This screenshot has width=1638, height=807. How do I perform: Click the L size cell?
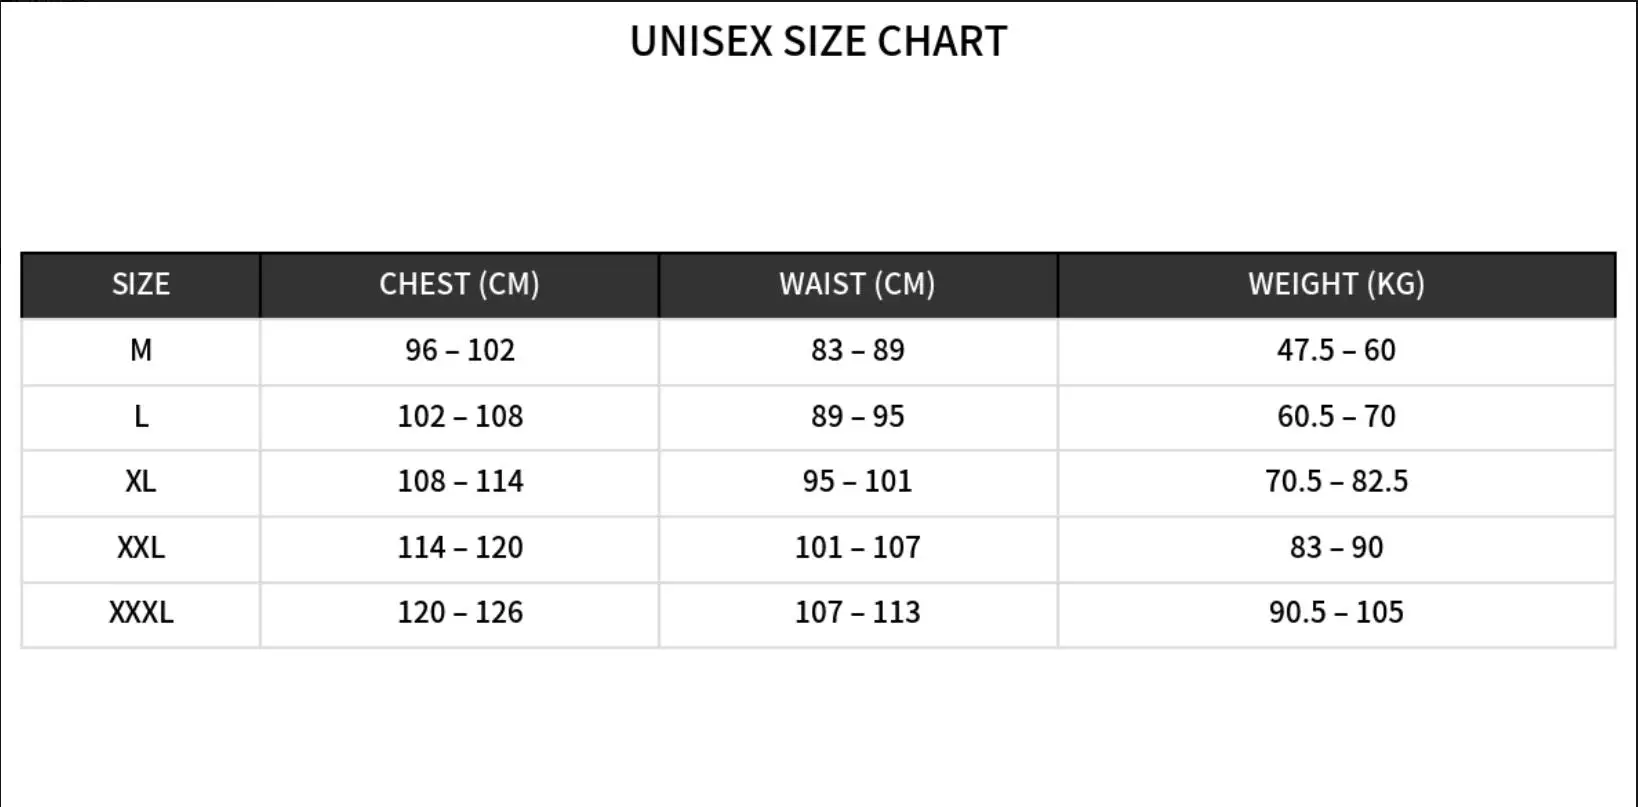click(141, 416)
